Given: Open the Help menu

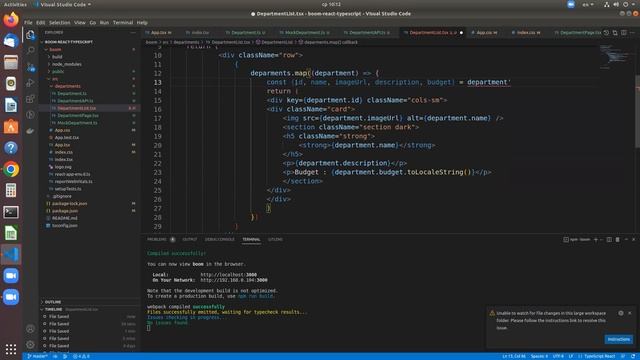Looking at the screenshot, I should (142, 22).
